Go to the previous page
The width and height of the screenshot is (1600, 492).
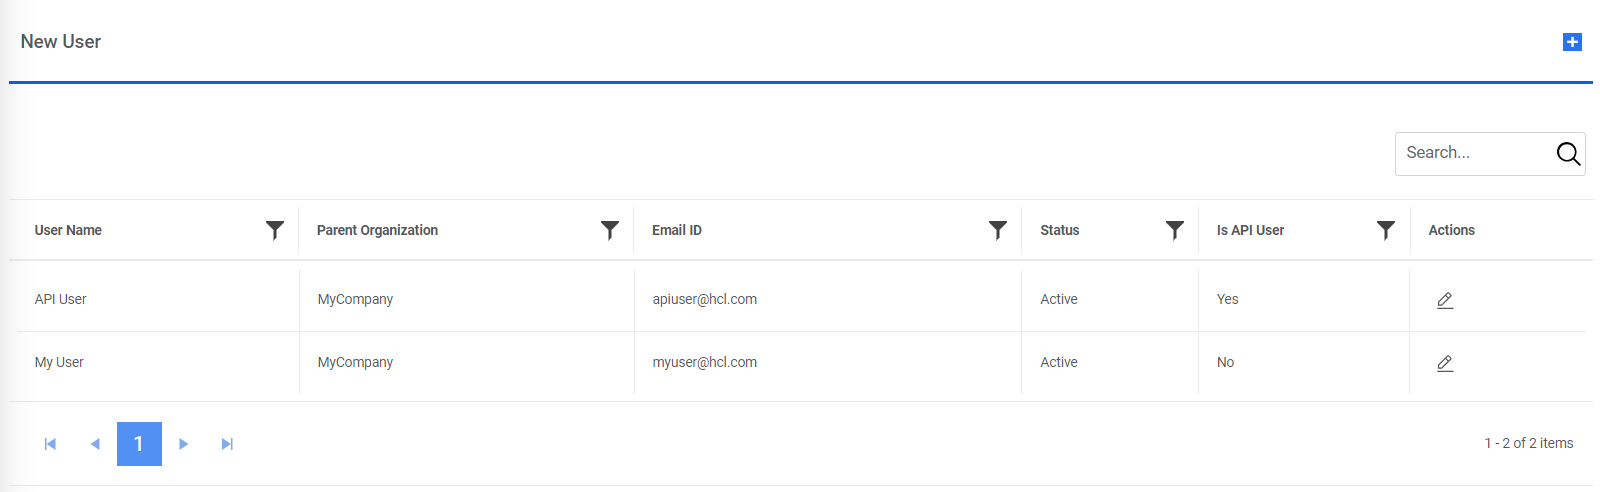coord(95,444)
